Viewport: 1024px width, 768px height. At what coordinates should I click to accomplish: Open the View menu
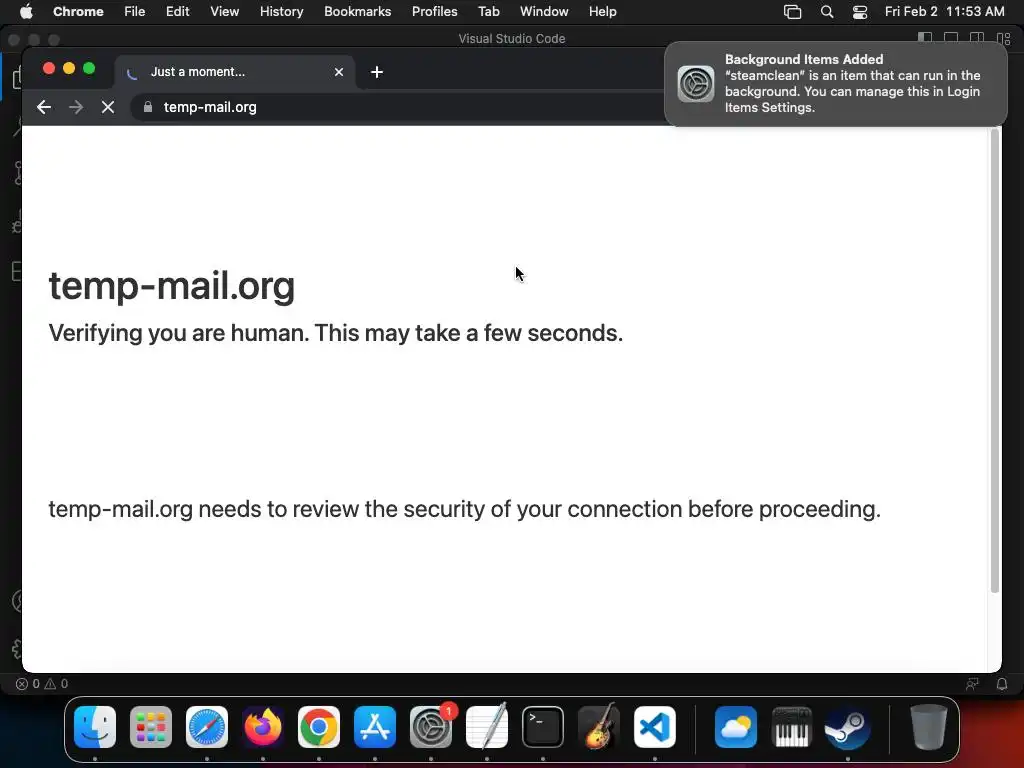tap(224, 11)
